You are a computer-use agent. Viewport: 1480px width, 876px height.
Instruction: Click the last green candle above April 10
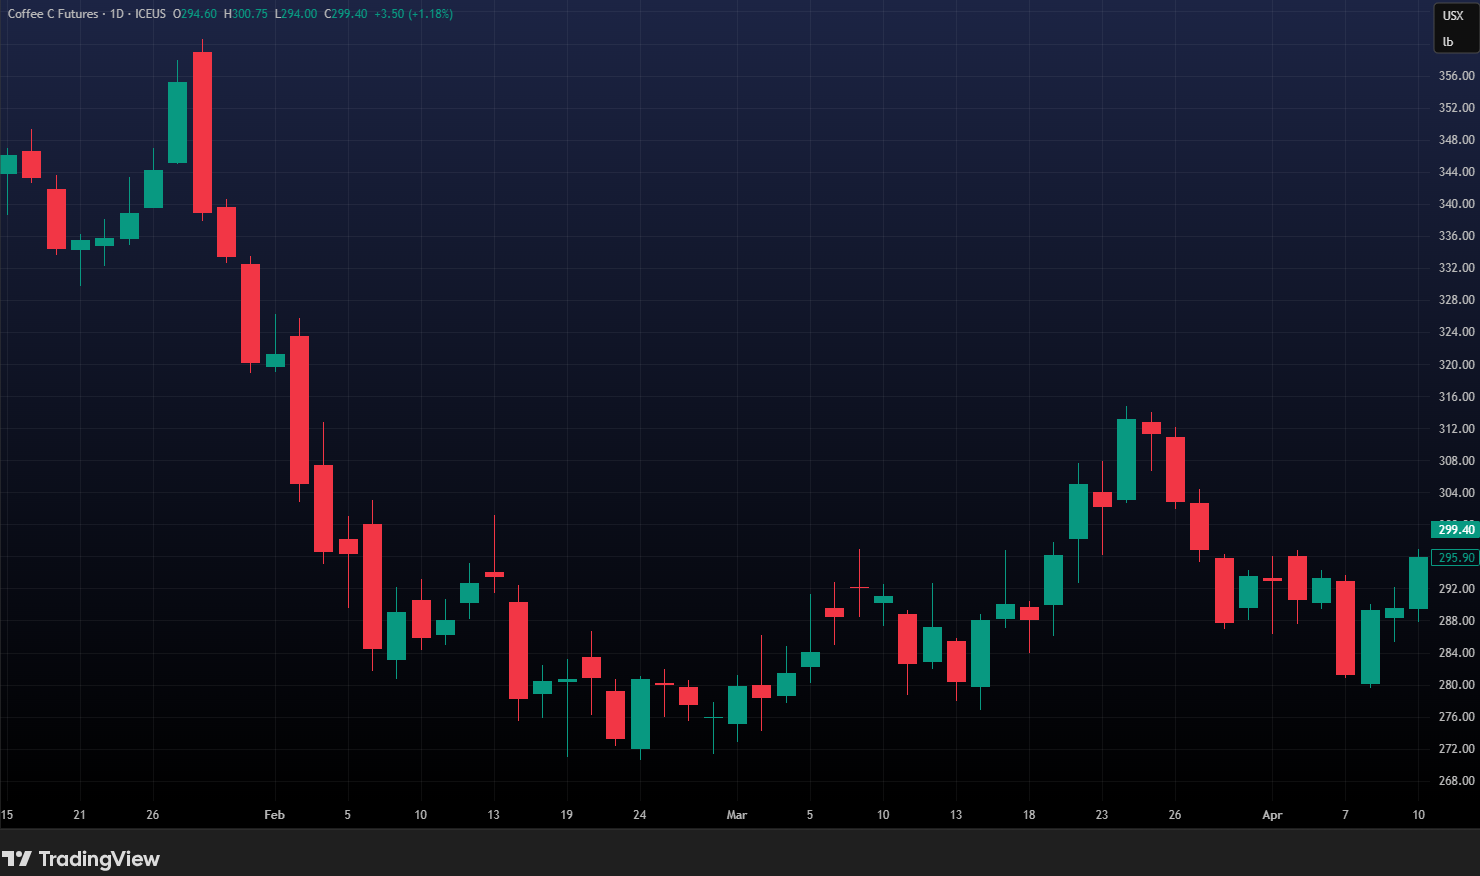(1418, 583)
